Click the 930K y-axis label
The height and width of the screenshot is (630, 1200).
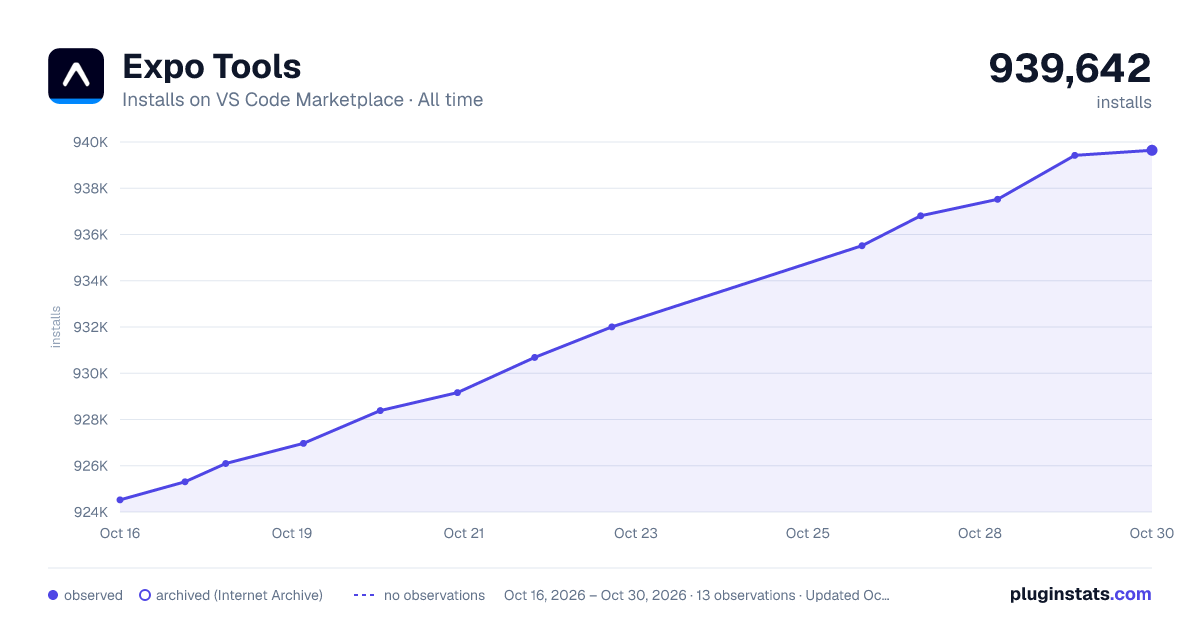click(90, 373)
